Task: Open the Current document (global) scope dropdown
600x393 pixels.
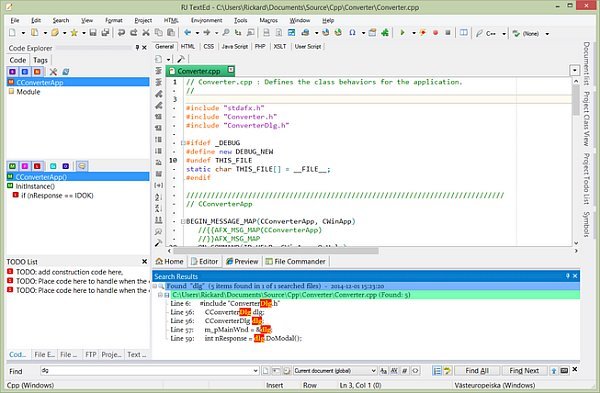Action: point(373,370)
